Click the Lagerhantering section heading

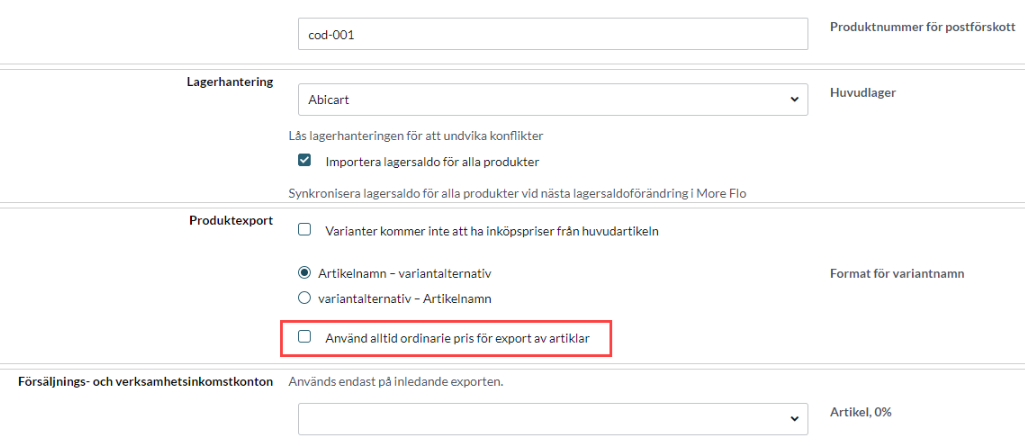click(229, 82)
